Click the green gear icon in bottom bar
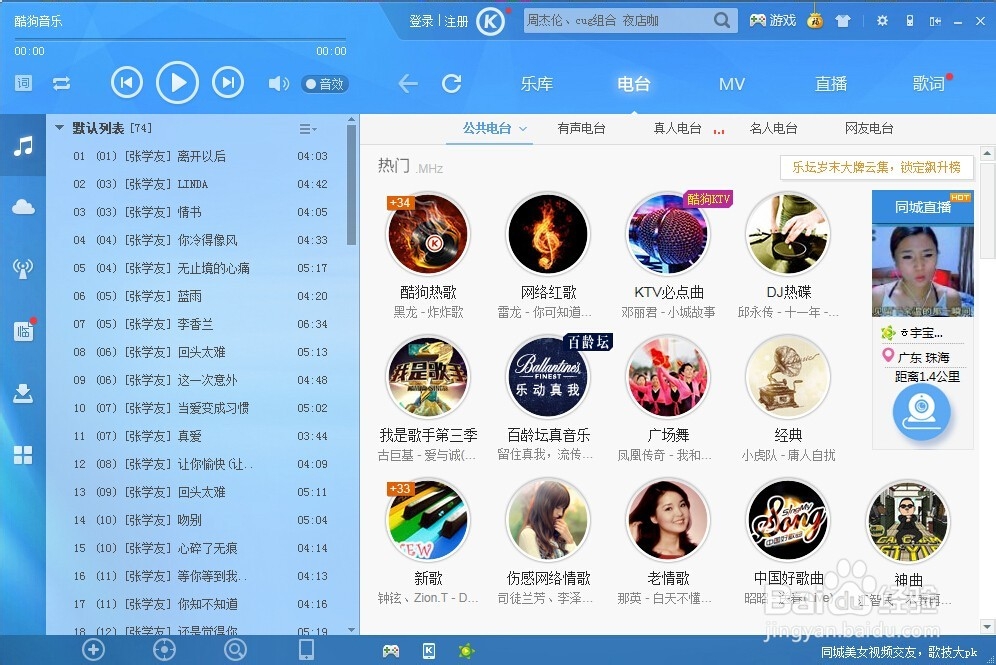This screenshot has width=996, height=665. [466, 650]
